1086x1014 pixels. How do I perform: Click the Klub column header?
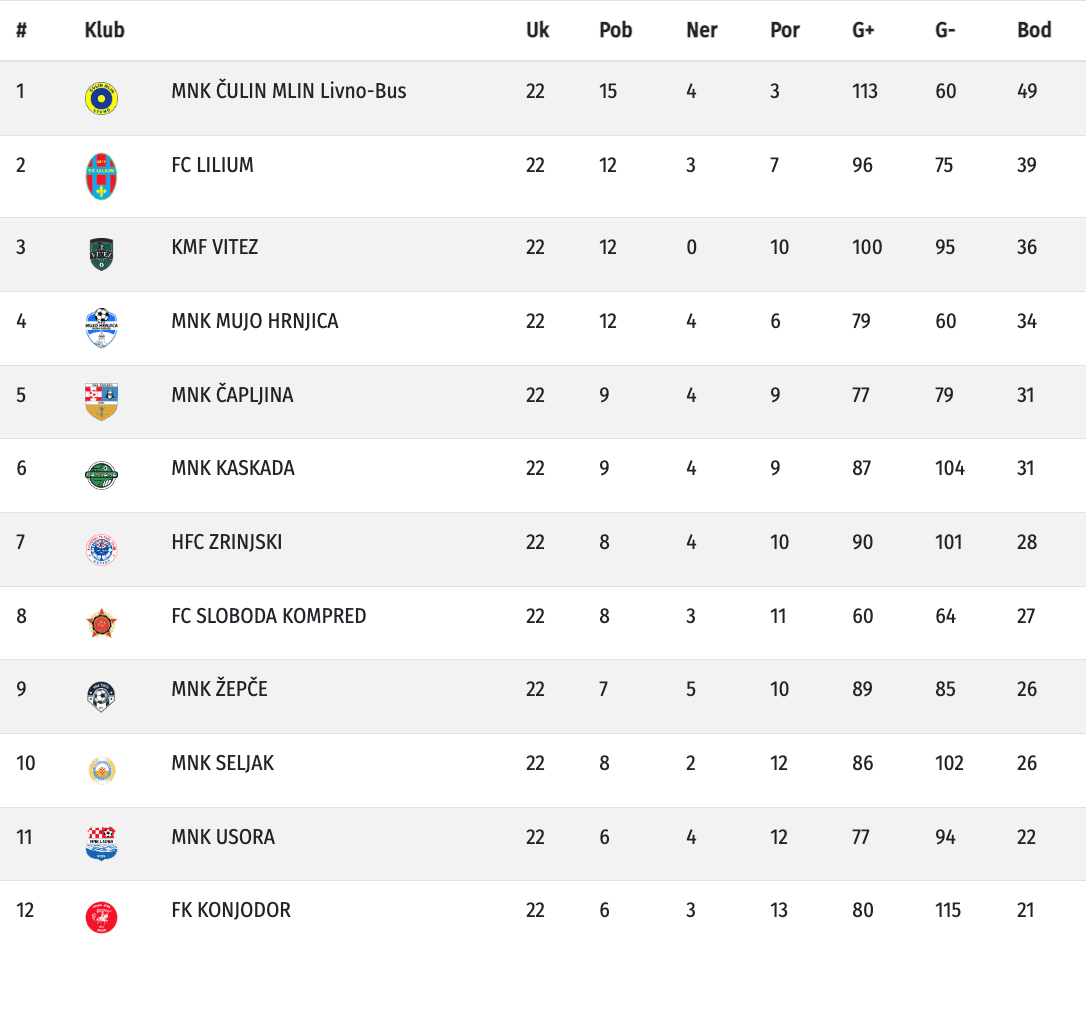click(104, 30)
